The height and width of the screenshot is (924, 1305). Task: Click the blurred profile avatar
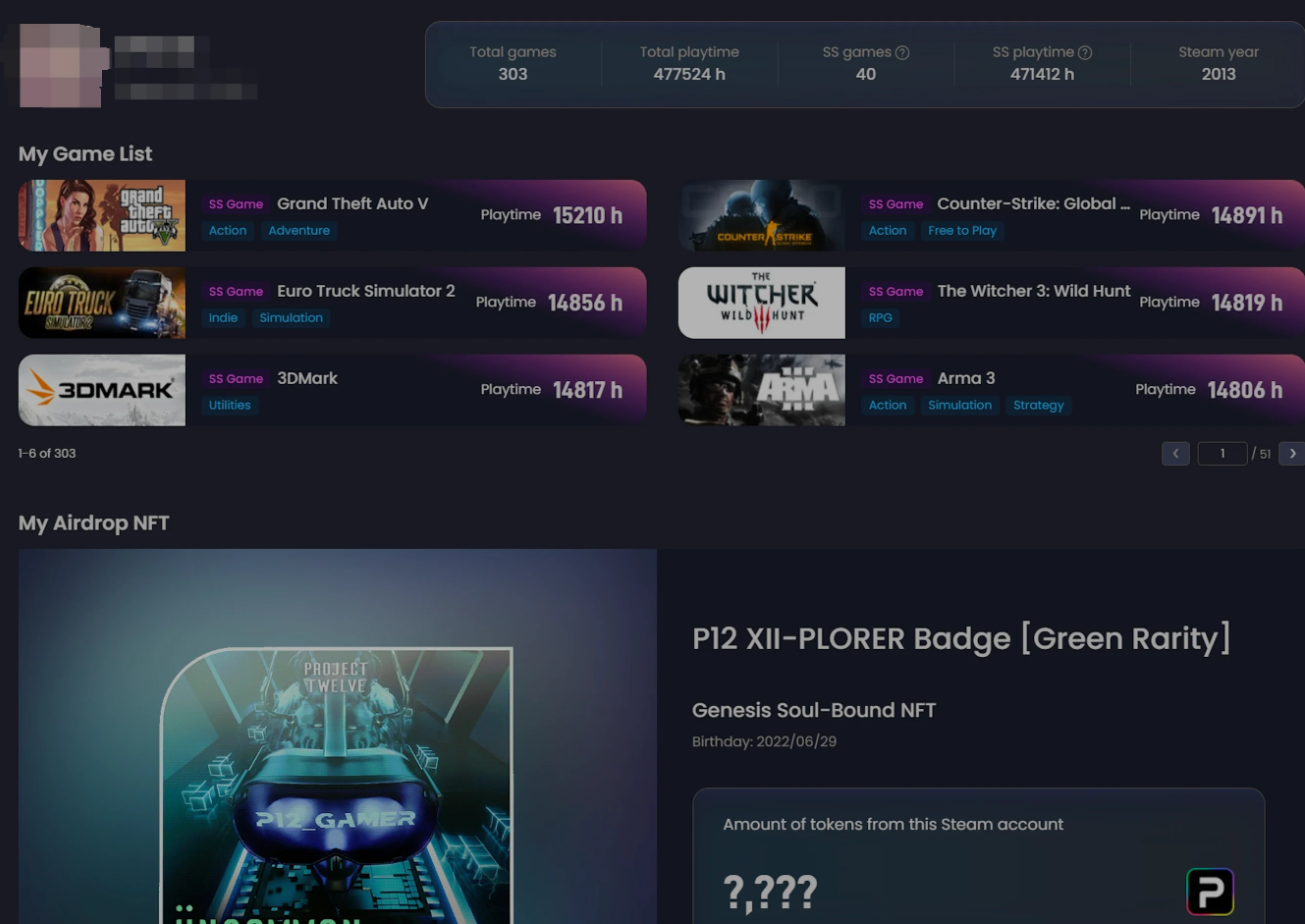point(60,65)
